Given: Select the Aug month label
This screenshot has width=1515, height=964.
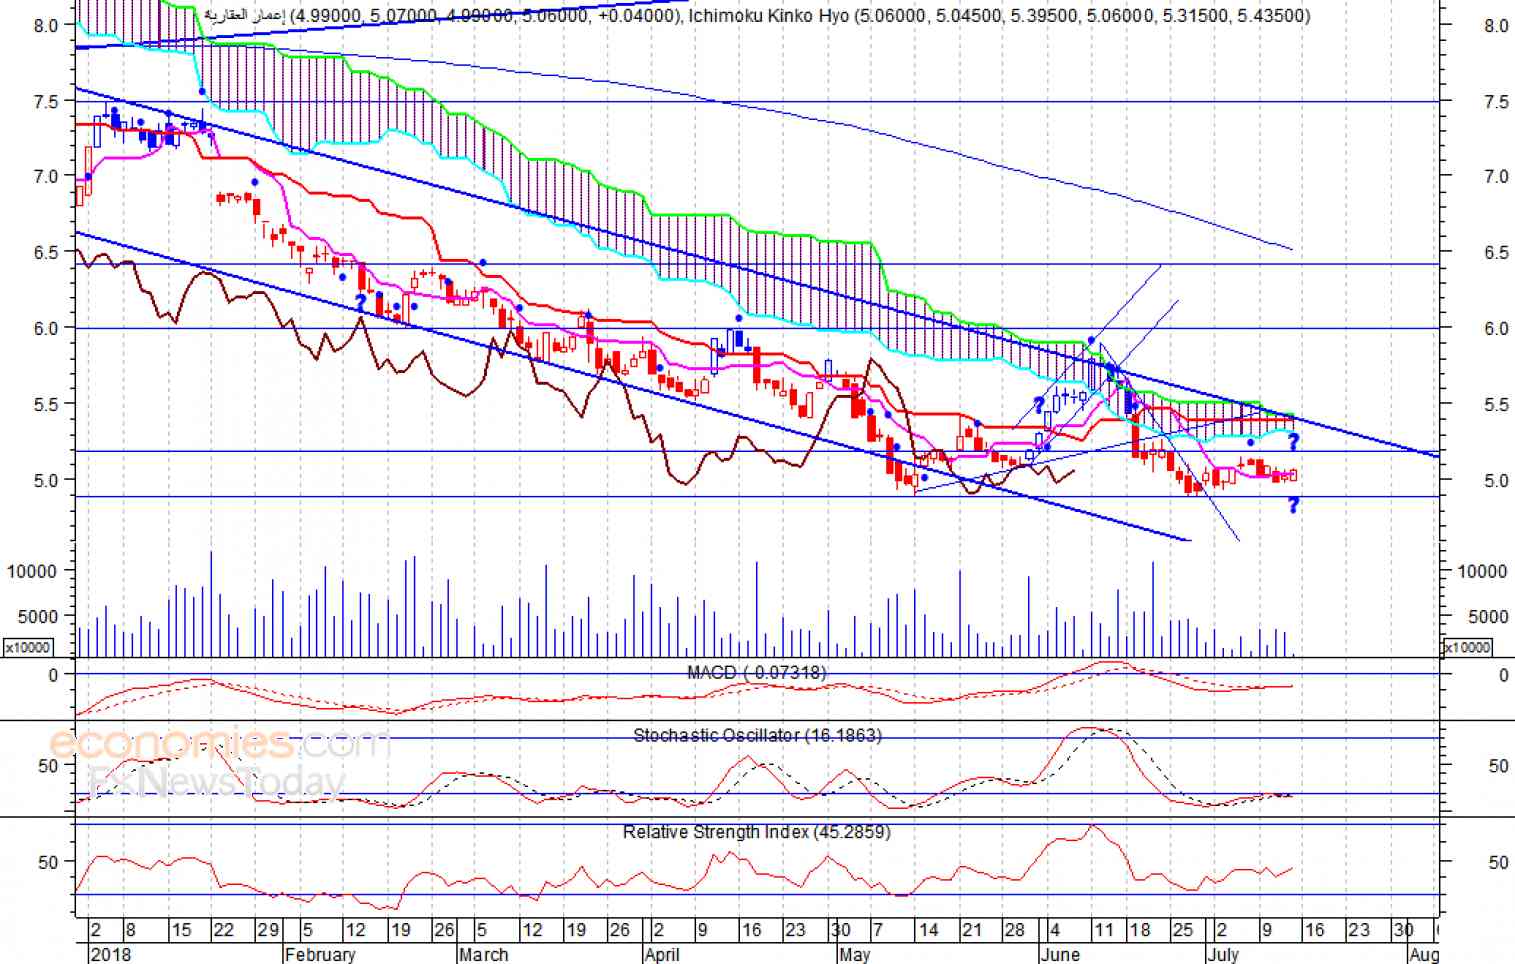Looking at the screenshot, I should [x=1424, y=954].
